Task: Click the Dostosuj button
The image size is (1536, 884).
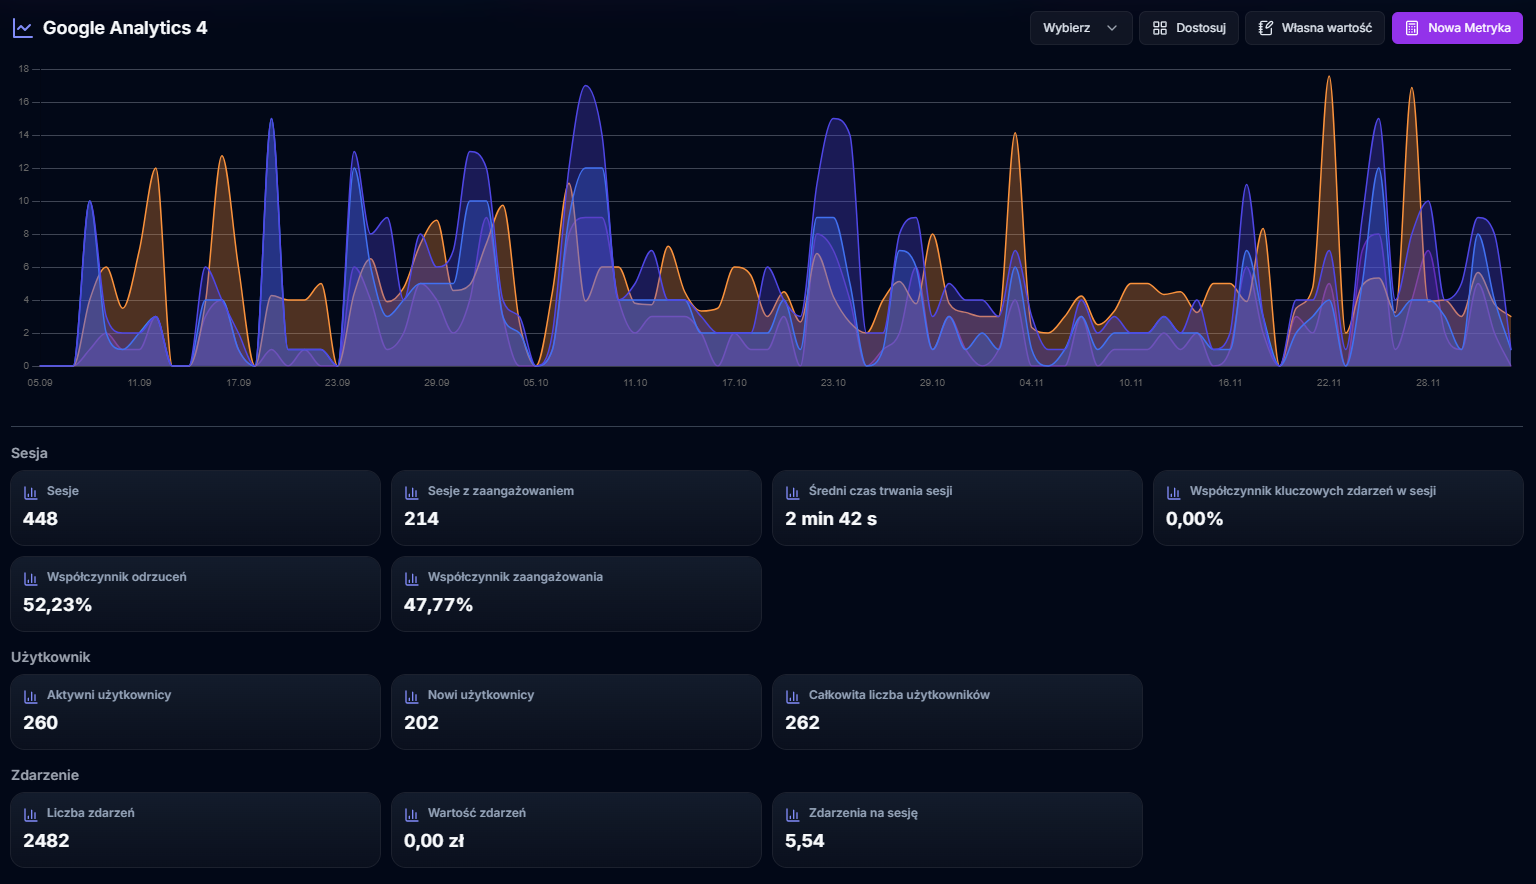Action: [1189, 27]
